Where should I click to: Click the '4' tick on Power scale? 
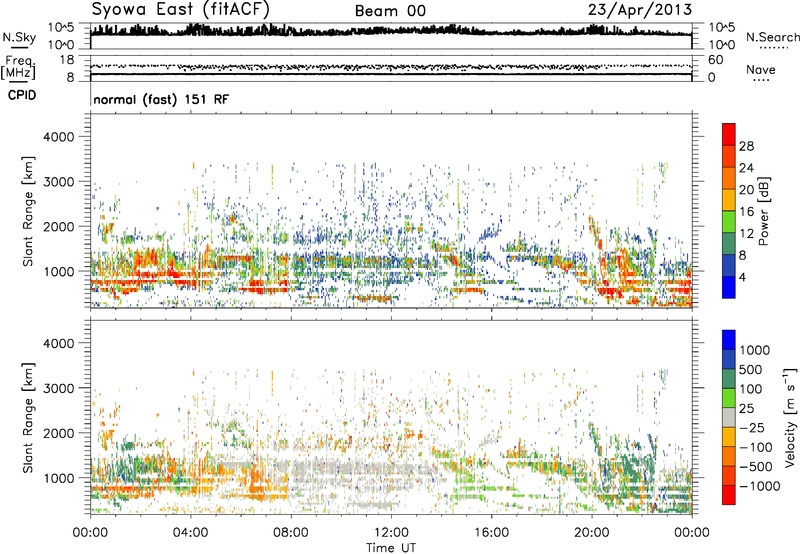tap(742, 277)
